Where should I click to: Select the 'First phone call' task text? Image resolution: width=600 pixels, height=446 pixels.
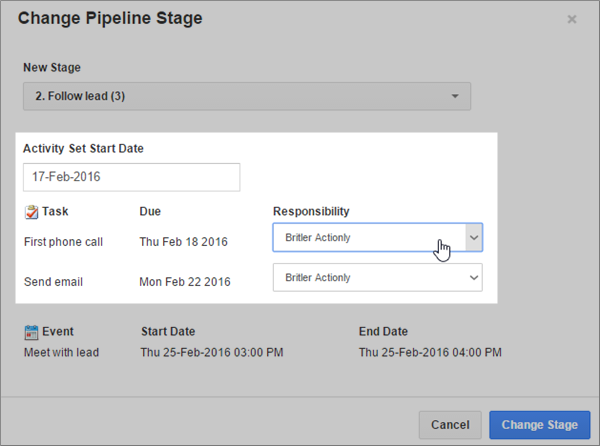click(63, 242)
